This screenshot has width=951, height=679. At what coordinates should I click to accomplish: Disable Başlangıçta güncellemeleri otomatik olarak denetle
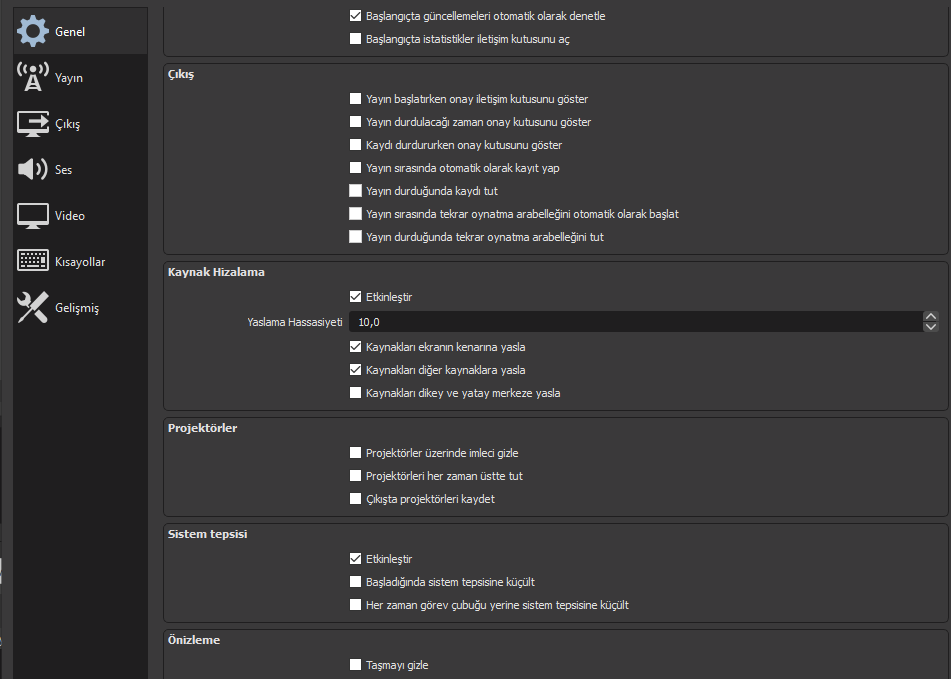point(355,16)
